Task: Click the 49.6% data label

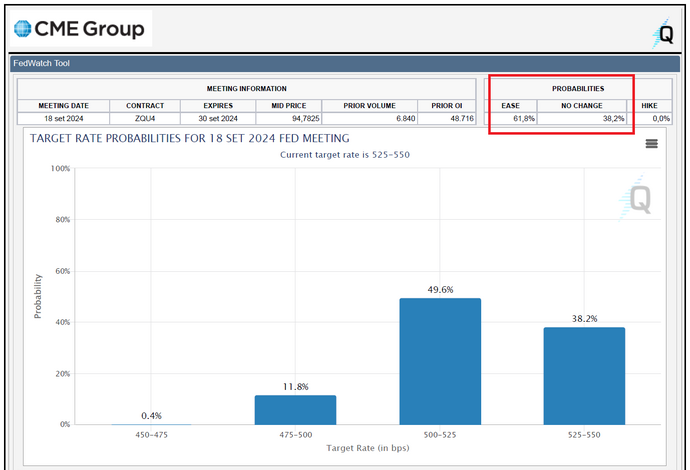Action: 440,290
